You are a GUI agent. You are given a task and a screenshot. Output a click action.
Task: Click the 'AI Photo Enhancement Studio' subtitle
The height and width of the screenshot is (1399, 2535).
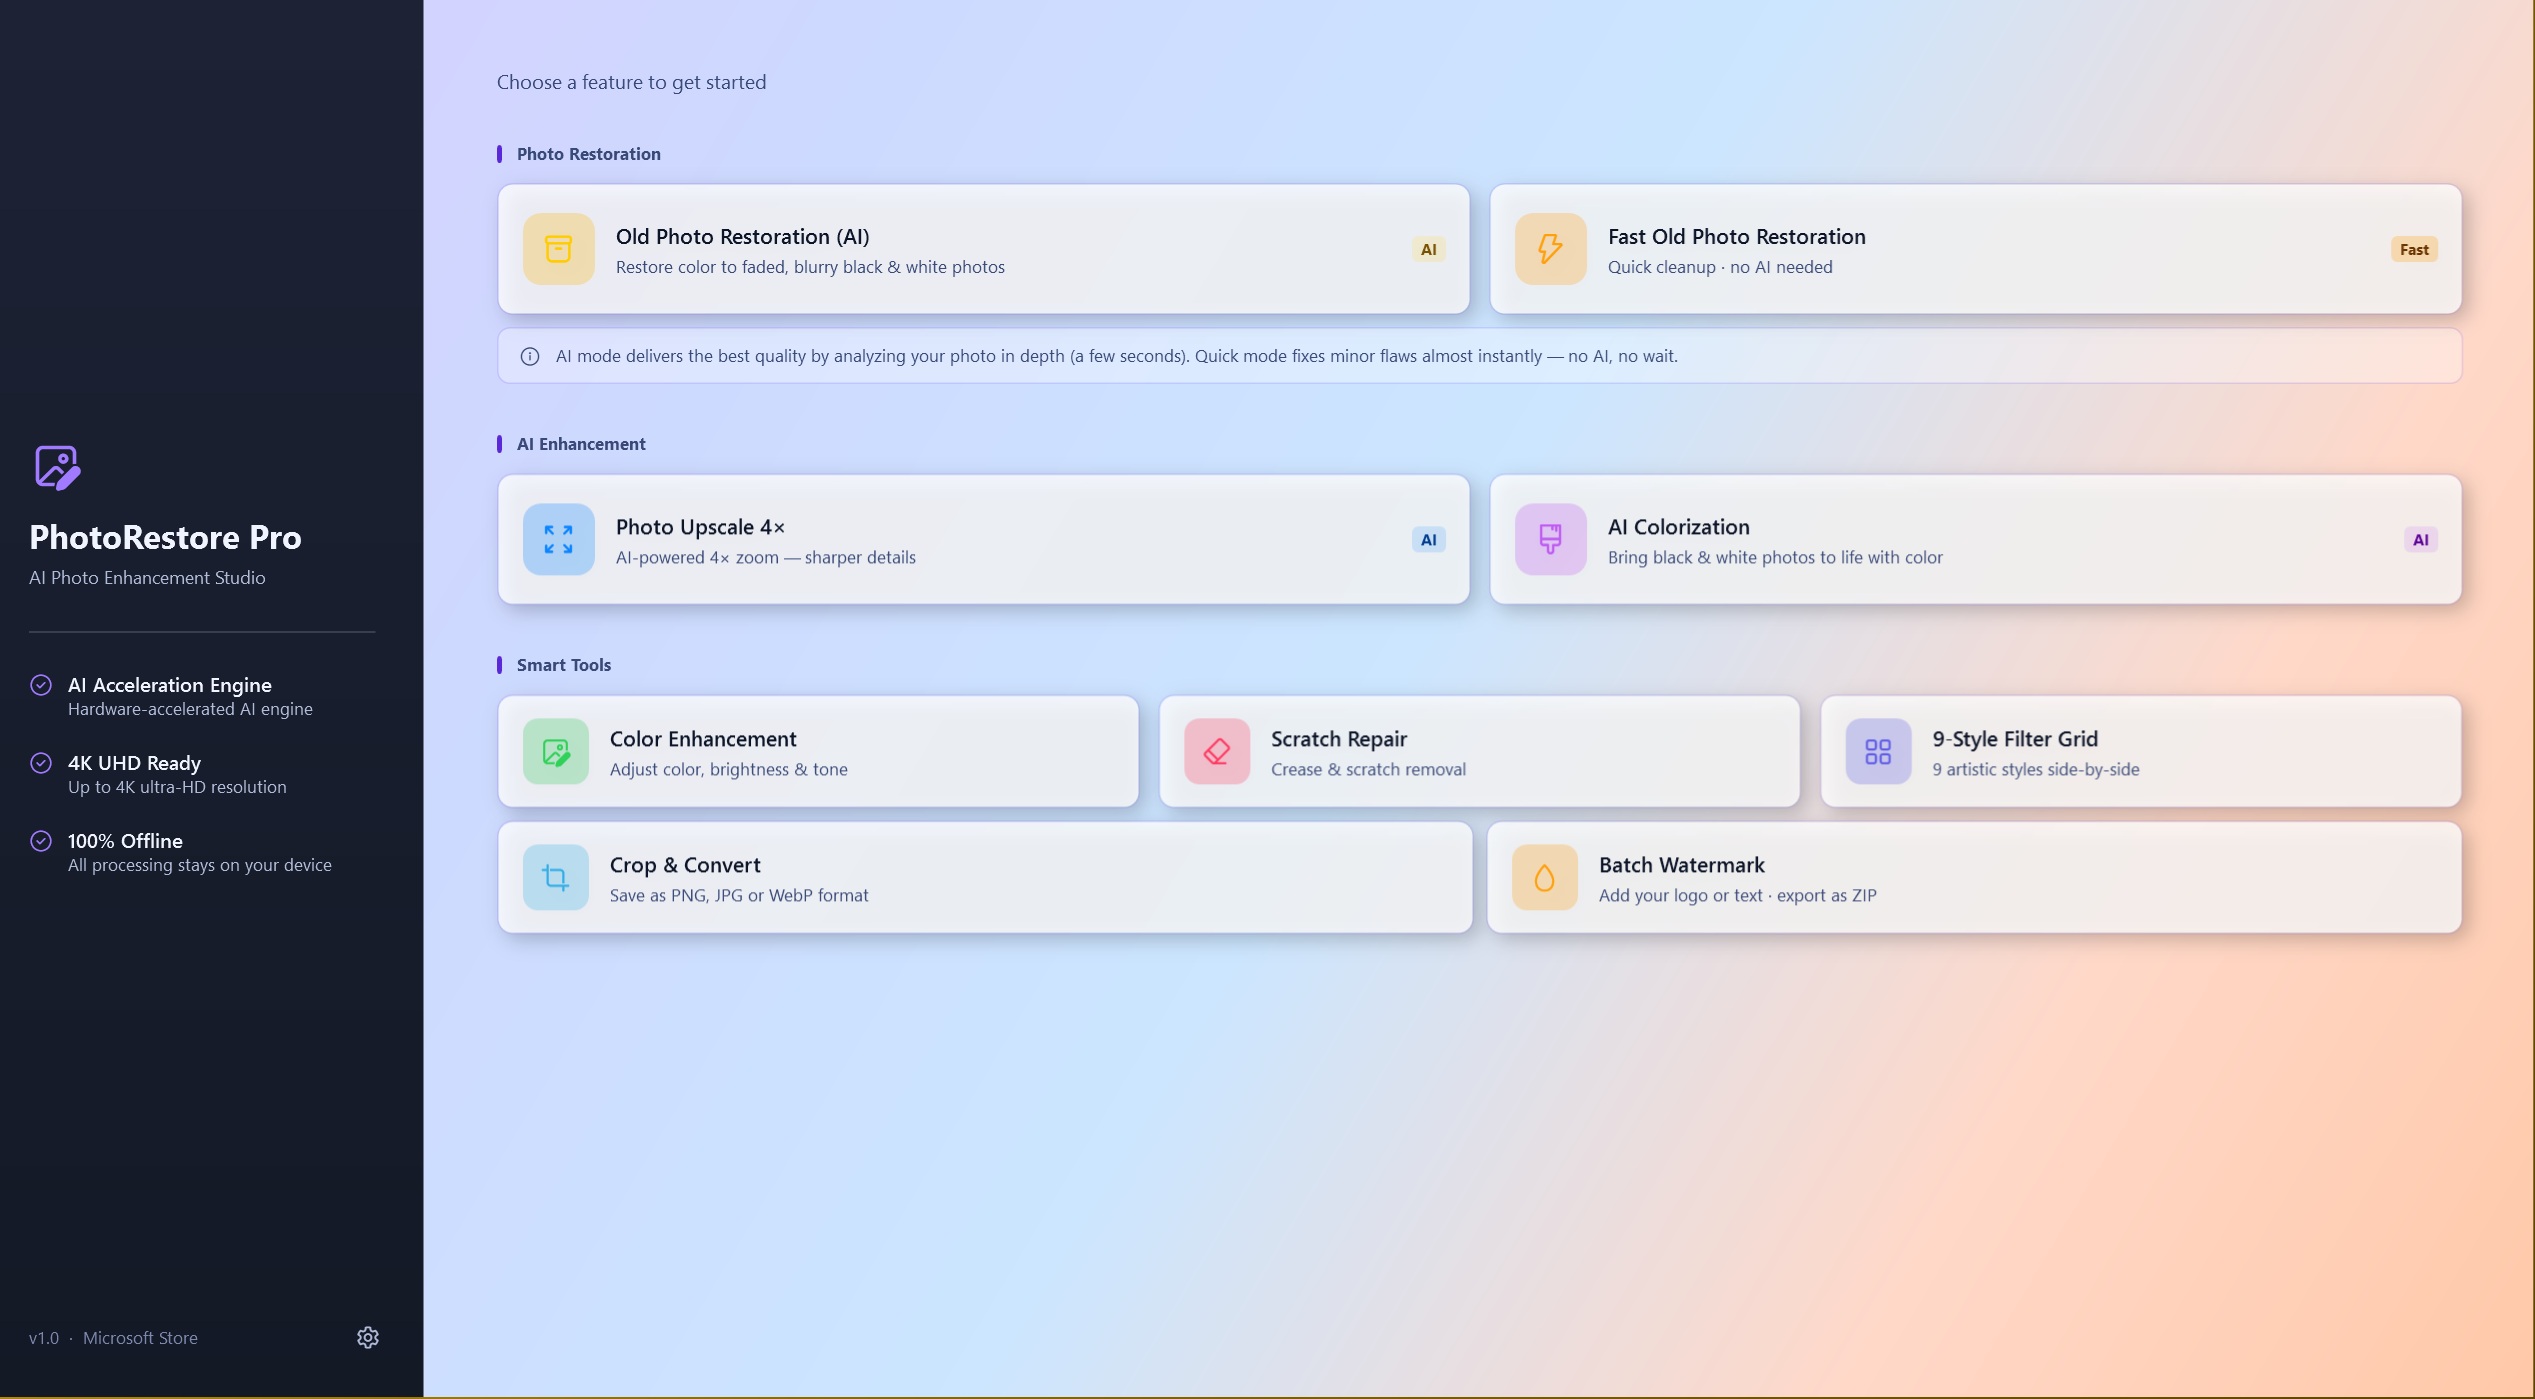pos(147,578)
